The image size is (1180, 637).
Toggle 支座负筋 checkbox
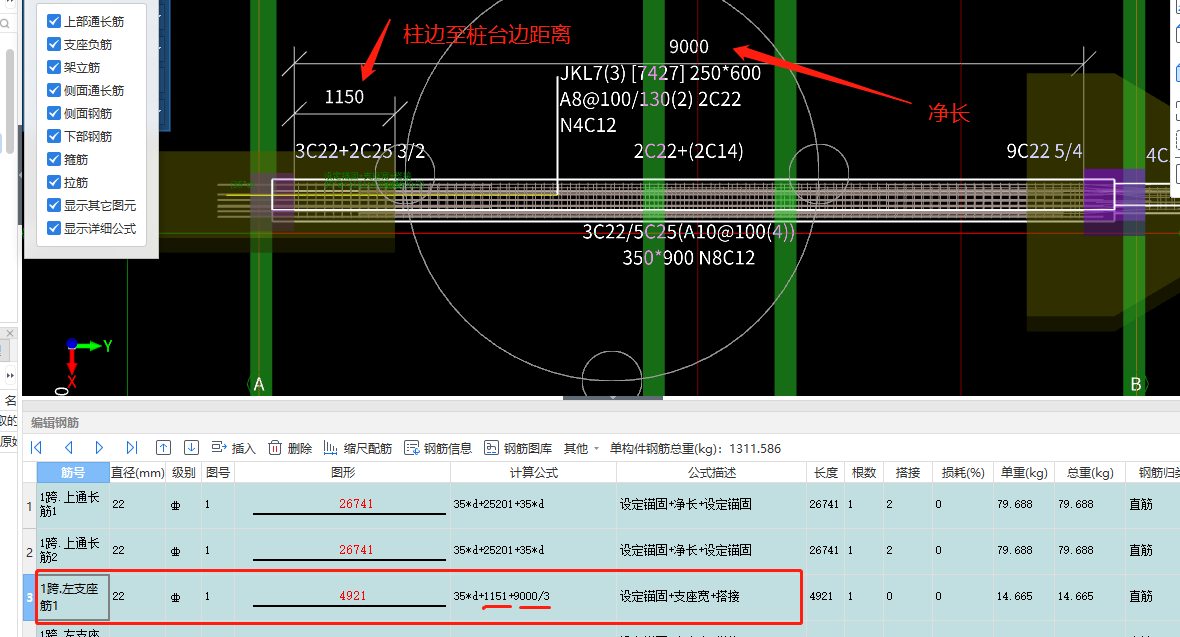click(53, 44)
